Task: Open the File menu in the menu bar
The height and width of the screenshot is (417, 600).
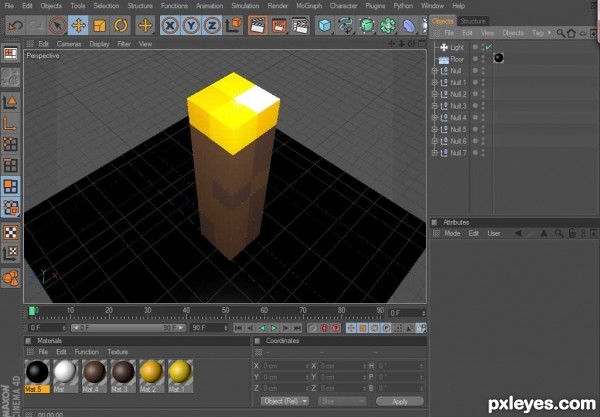Action: (9, 6)
